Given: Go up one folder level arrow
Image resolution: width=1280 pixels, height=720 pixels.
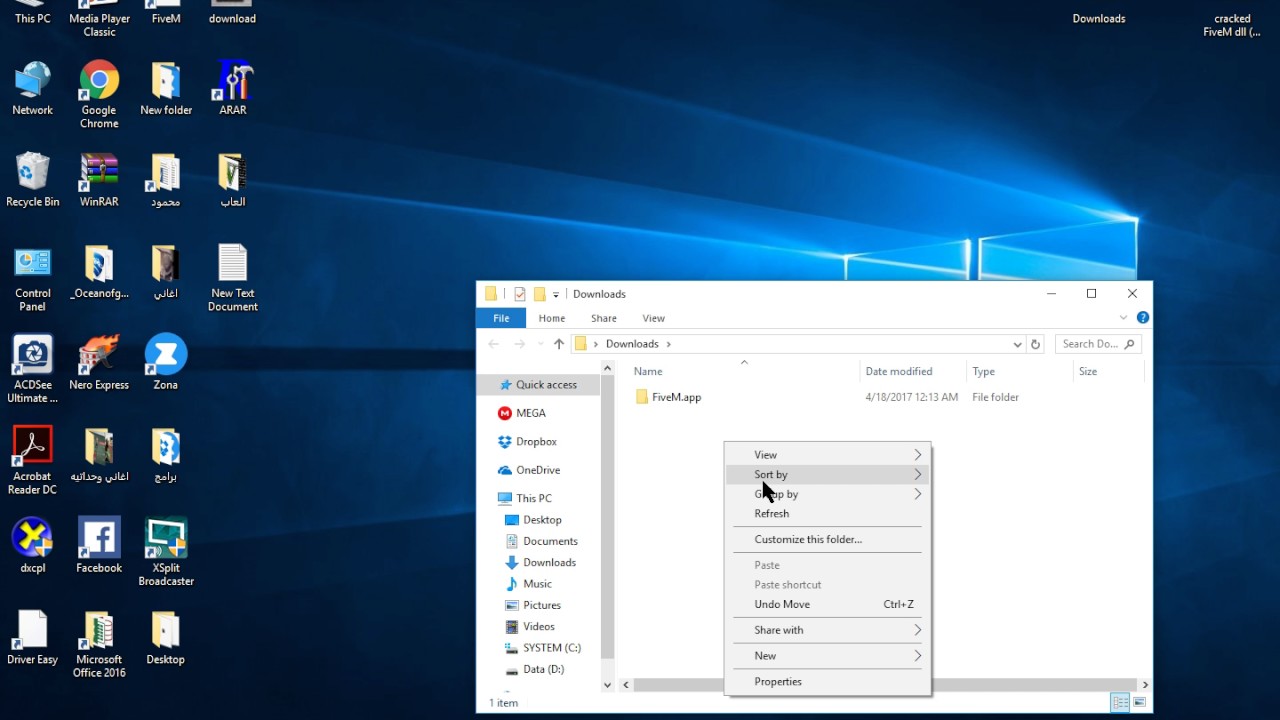Looking at the screenshot, I should (x=558, y=344).
